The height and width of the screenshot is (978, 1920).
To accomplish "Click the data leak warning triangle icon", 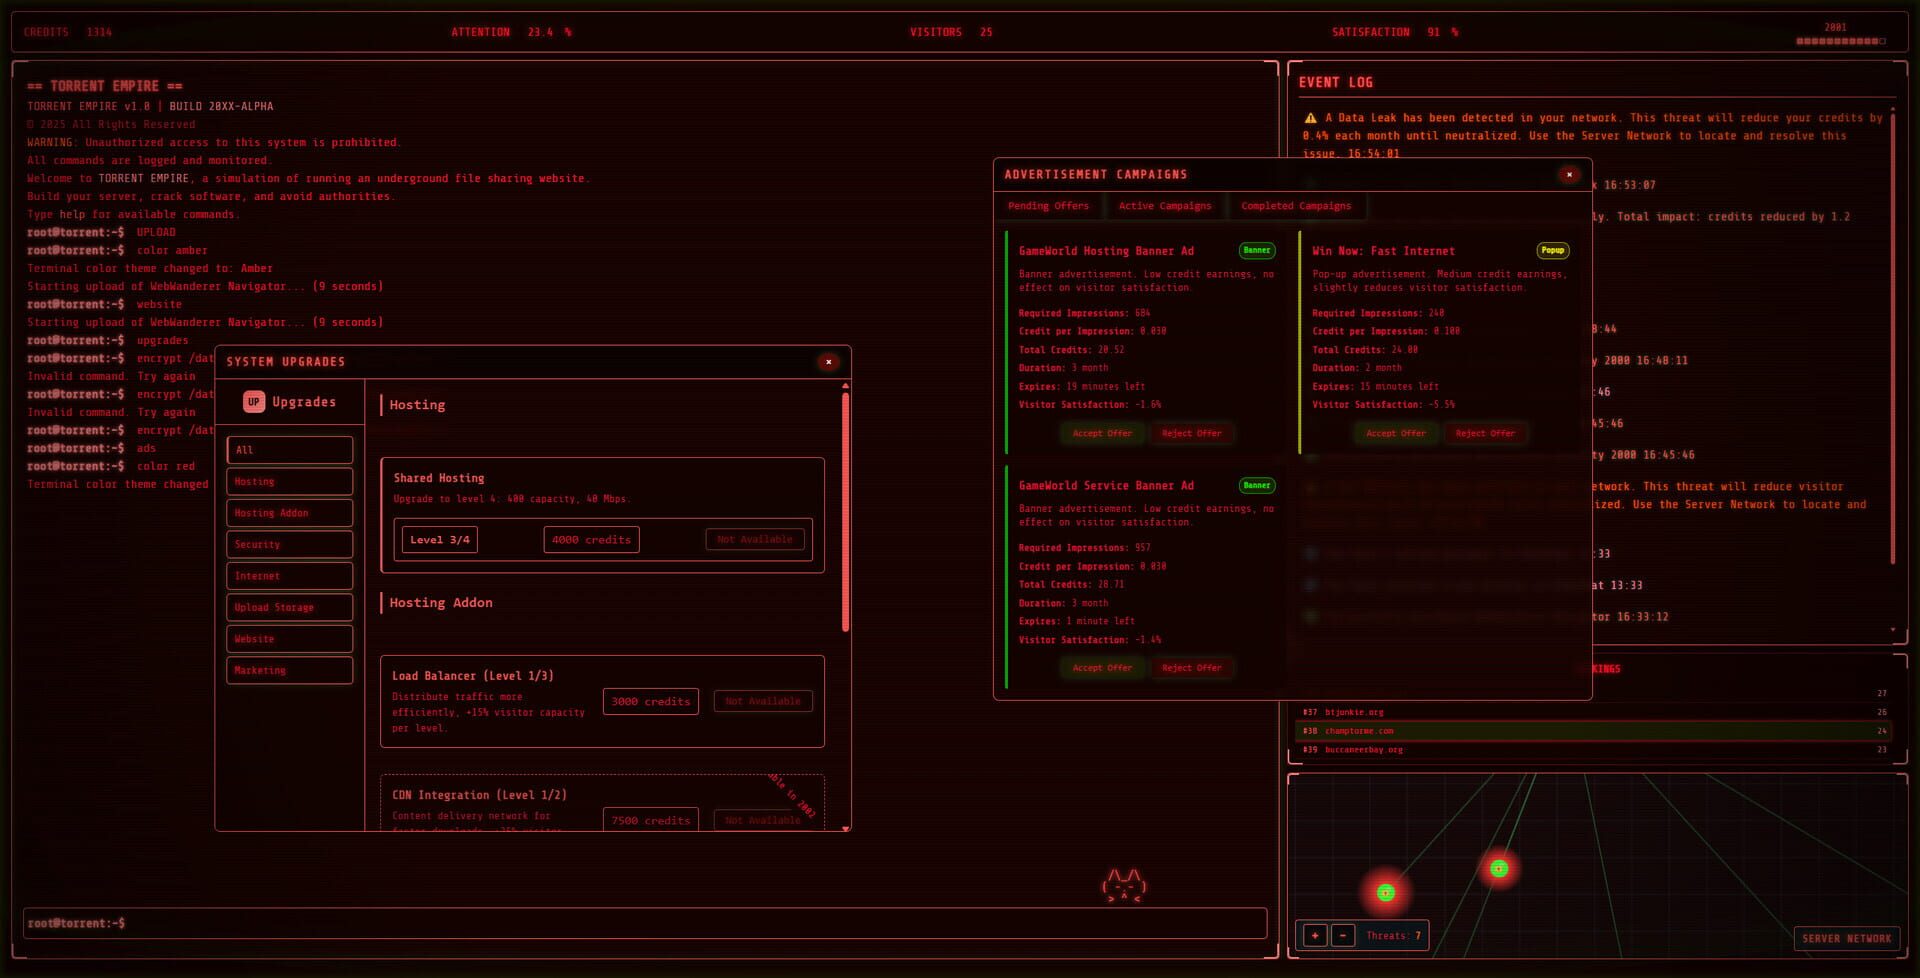I will point(1309,117).
